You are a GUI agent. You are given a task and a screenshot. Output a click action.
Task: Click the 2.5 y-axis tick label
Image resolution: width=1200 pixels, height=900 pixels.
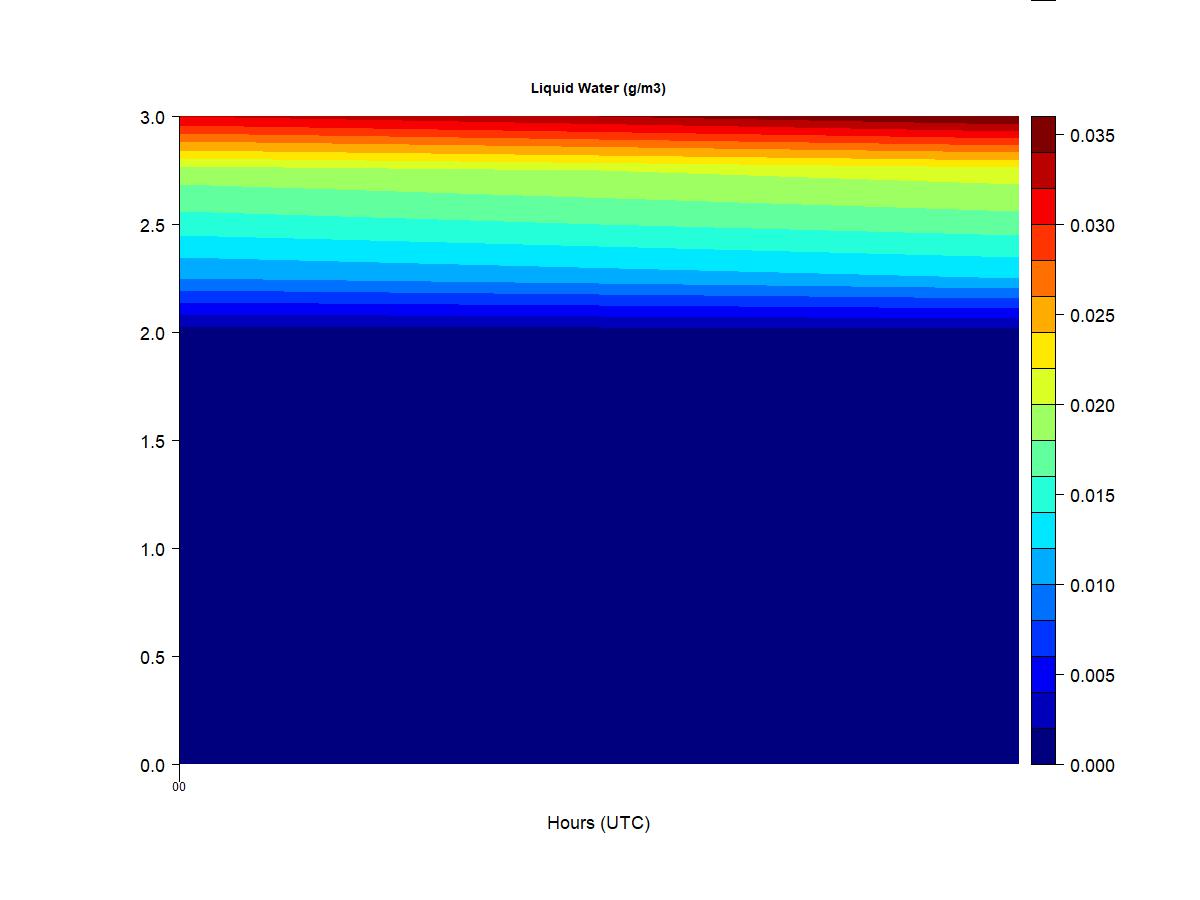153,225
